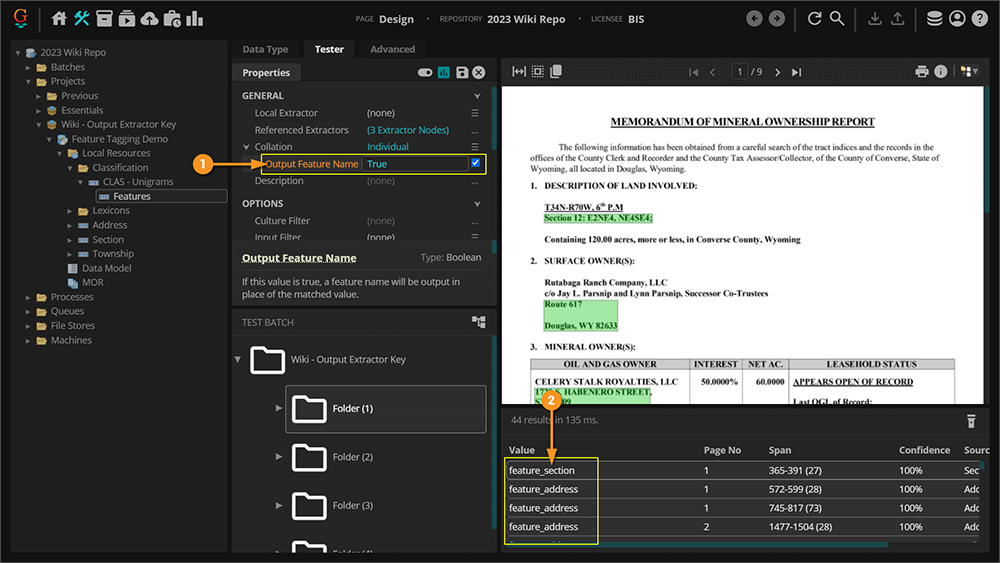Toggle the switch in the Properties header
Viewport: 1000px width, 563px height.
click(x=425, y=73)
